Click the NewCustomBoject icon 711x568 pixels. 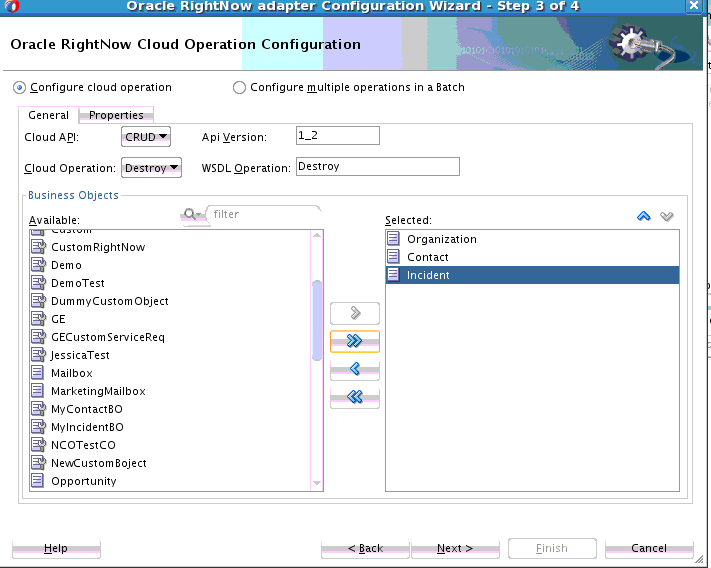pos(39,462)
